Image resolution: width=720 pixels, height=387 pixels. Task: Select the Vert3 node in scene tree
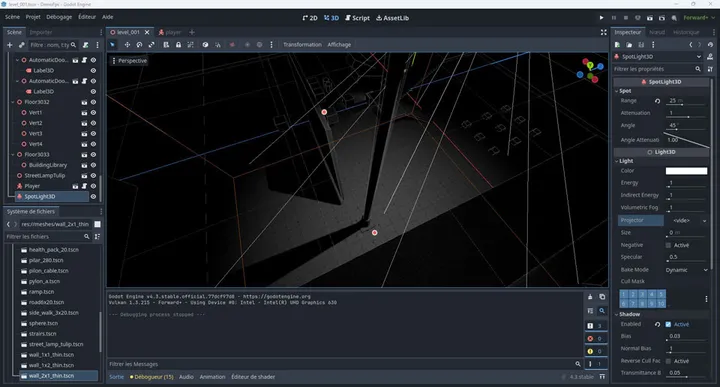pos(35,134)
